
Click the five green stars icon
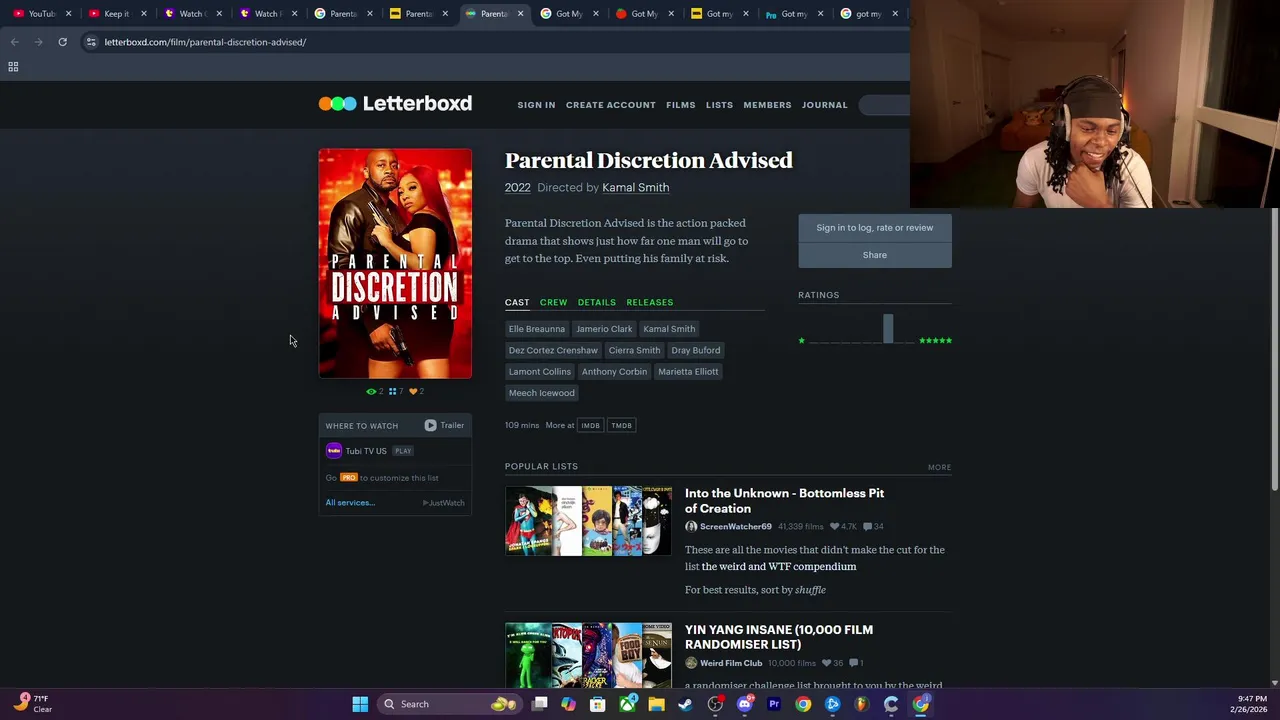(x=936, y=341)
